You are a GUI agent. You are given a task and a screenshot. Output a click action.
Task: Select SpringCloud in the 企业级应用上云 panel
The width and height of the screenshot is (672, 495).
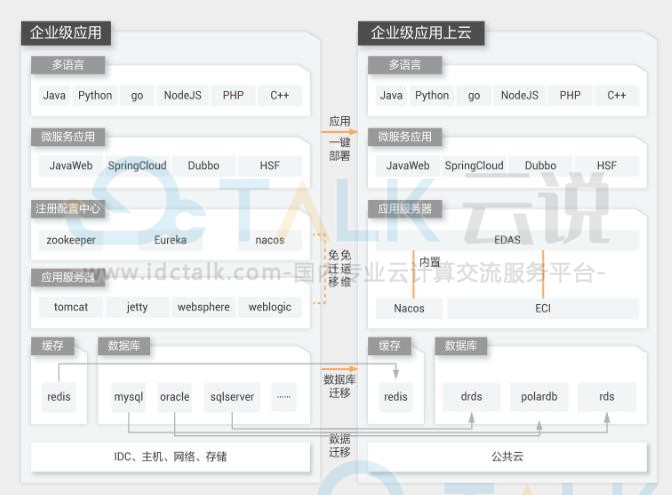click(x=474, y=166)
